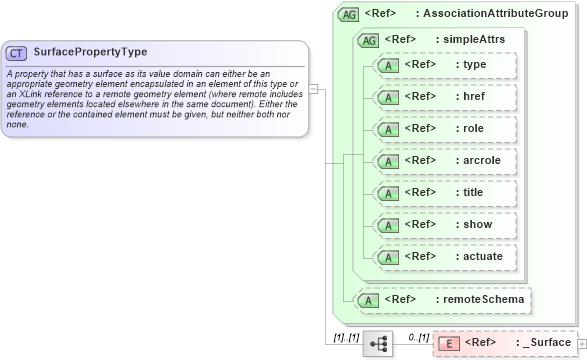Select the 'remoteSchema' attribute name
The image size is (587, 360).
[484, 299]
